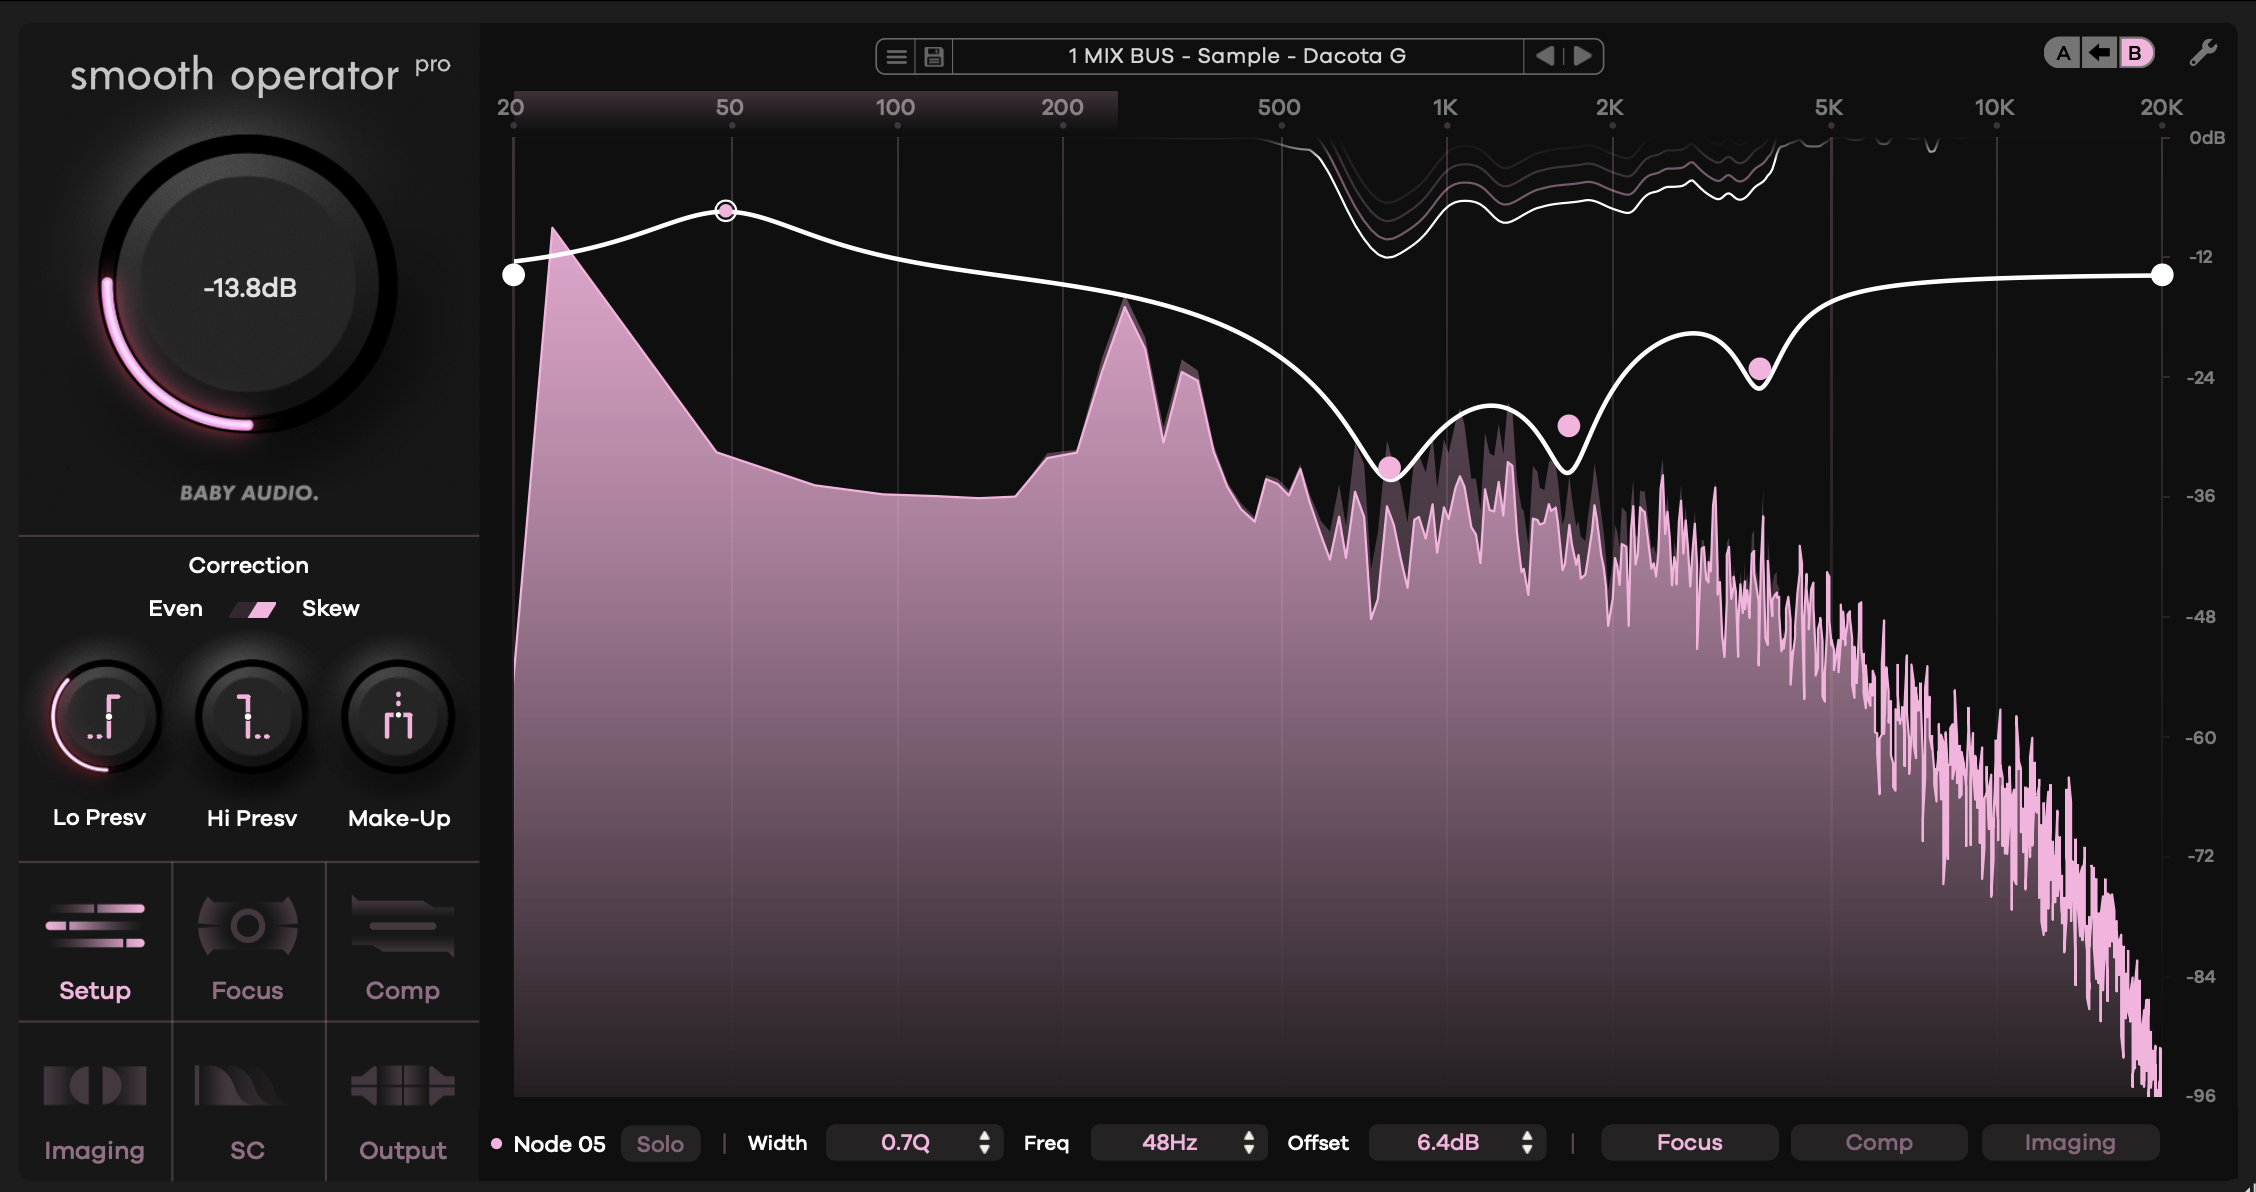
Task: Click the Hi Presv label text
Action: [x=252, y=818]
